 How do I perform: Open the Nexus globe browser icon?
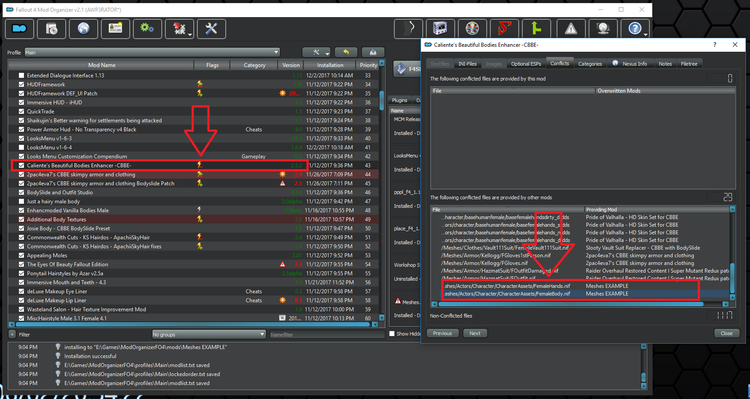pyautogui.click(x=83, y=29)
